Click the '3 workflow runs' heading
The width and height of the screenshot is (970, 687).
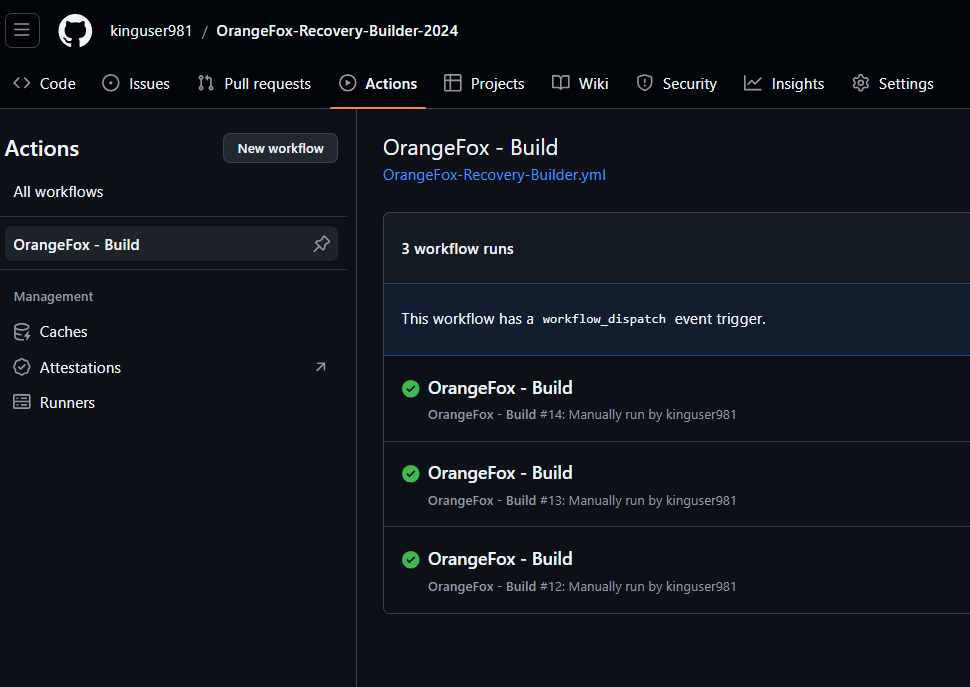coord(457,249)
